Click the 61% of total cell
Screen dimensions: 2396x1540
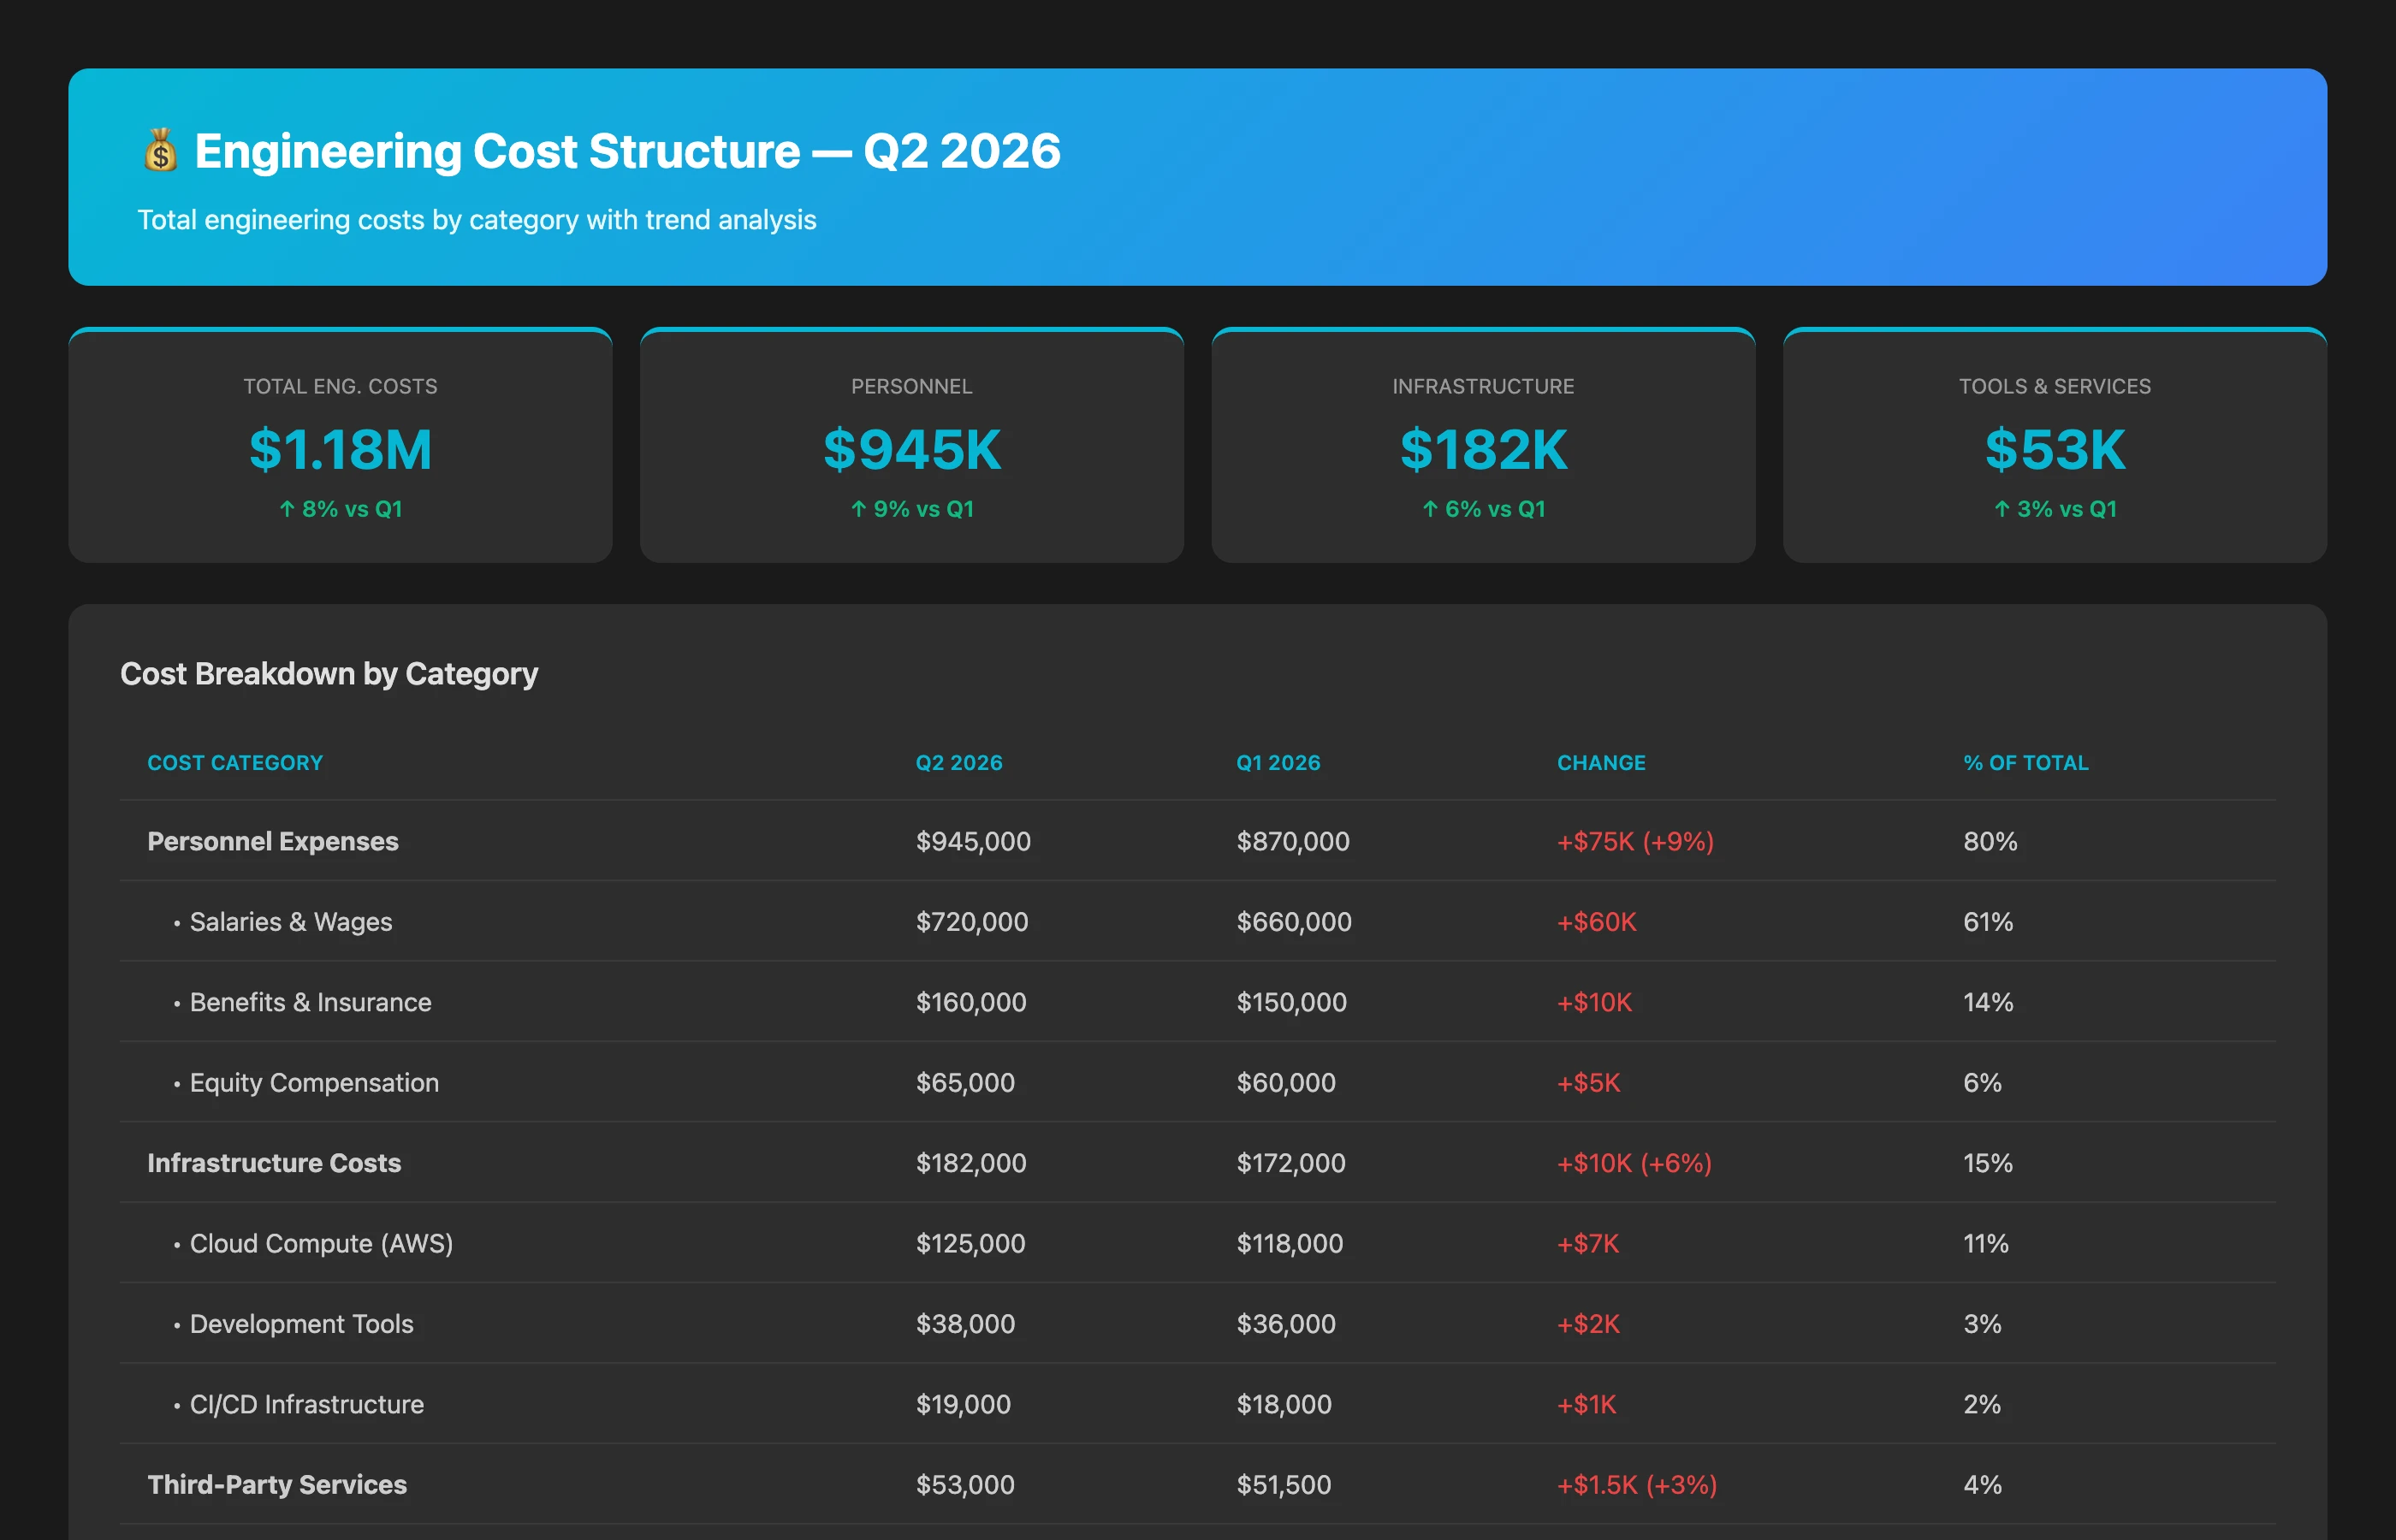[x=1988, y=922]
